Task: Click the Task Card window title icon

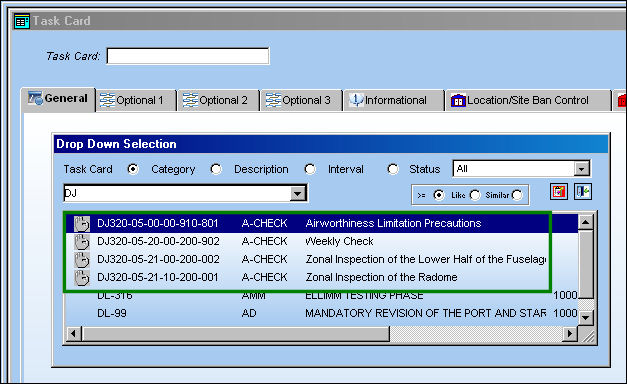Action: [21, 21]
